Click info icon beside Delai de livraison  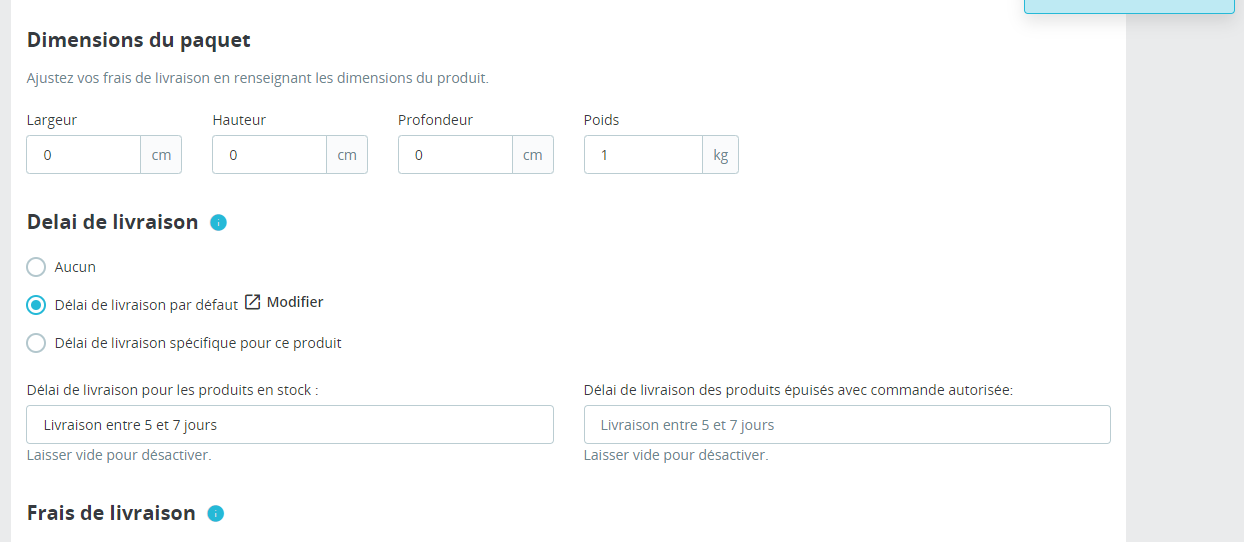coord(219,223)
